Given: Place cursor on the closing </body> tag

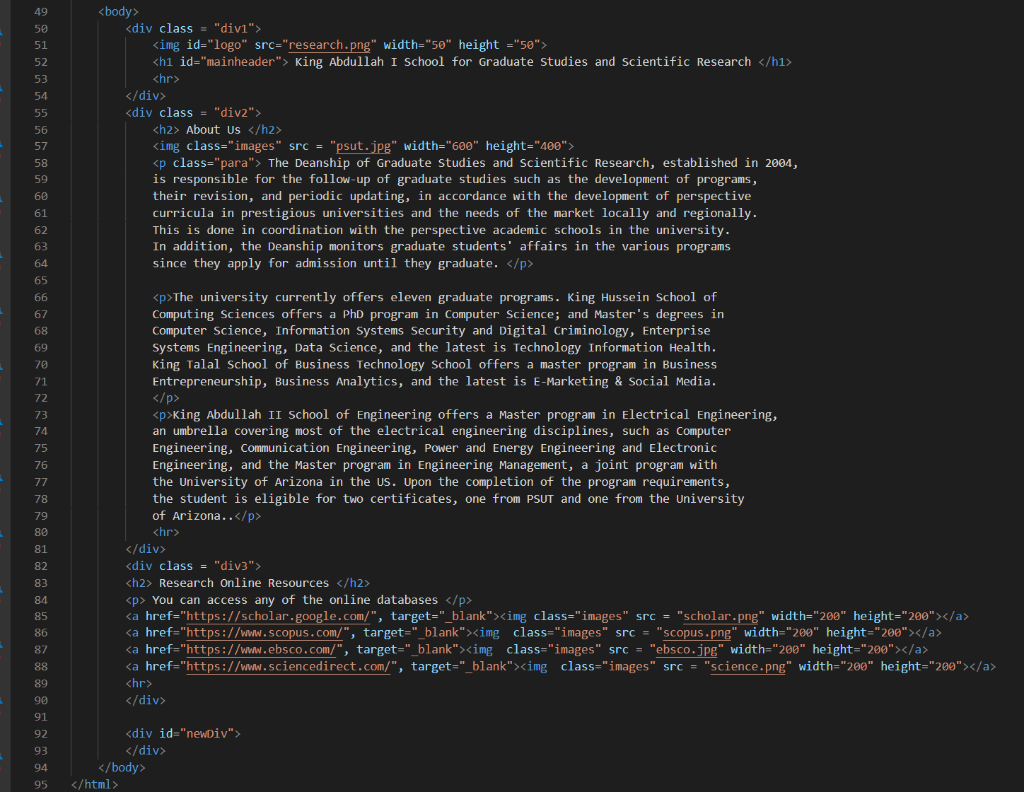Looking at the screenshot, I should tap(121, 768).
